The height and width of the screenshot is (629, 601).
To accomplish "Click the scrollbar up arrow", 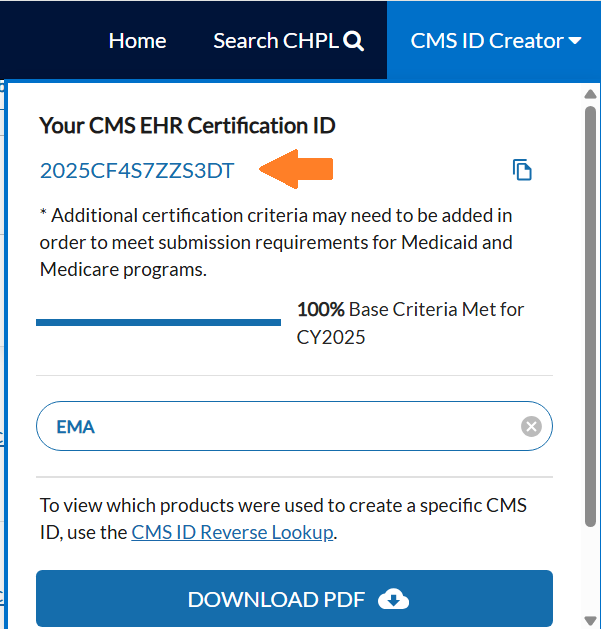I will pyautogui.click(x=590, y=95).
